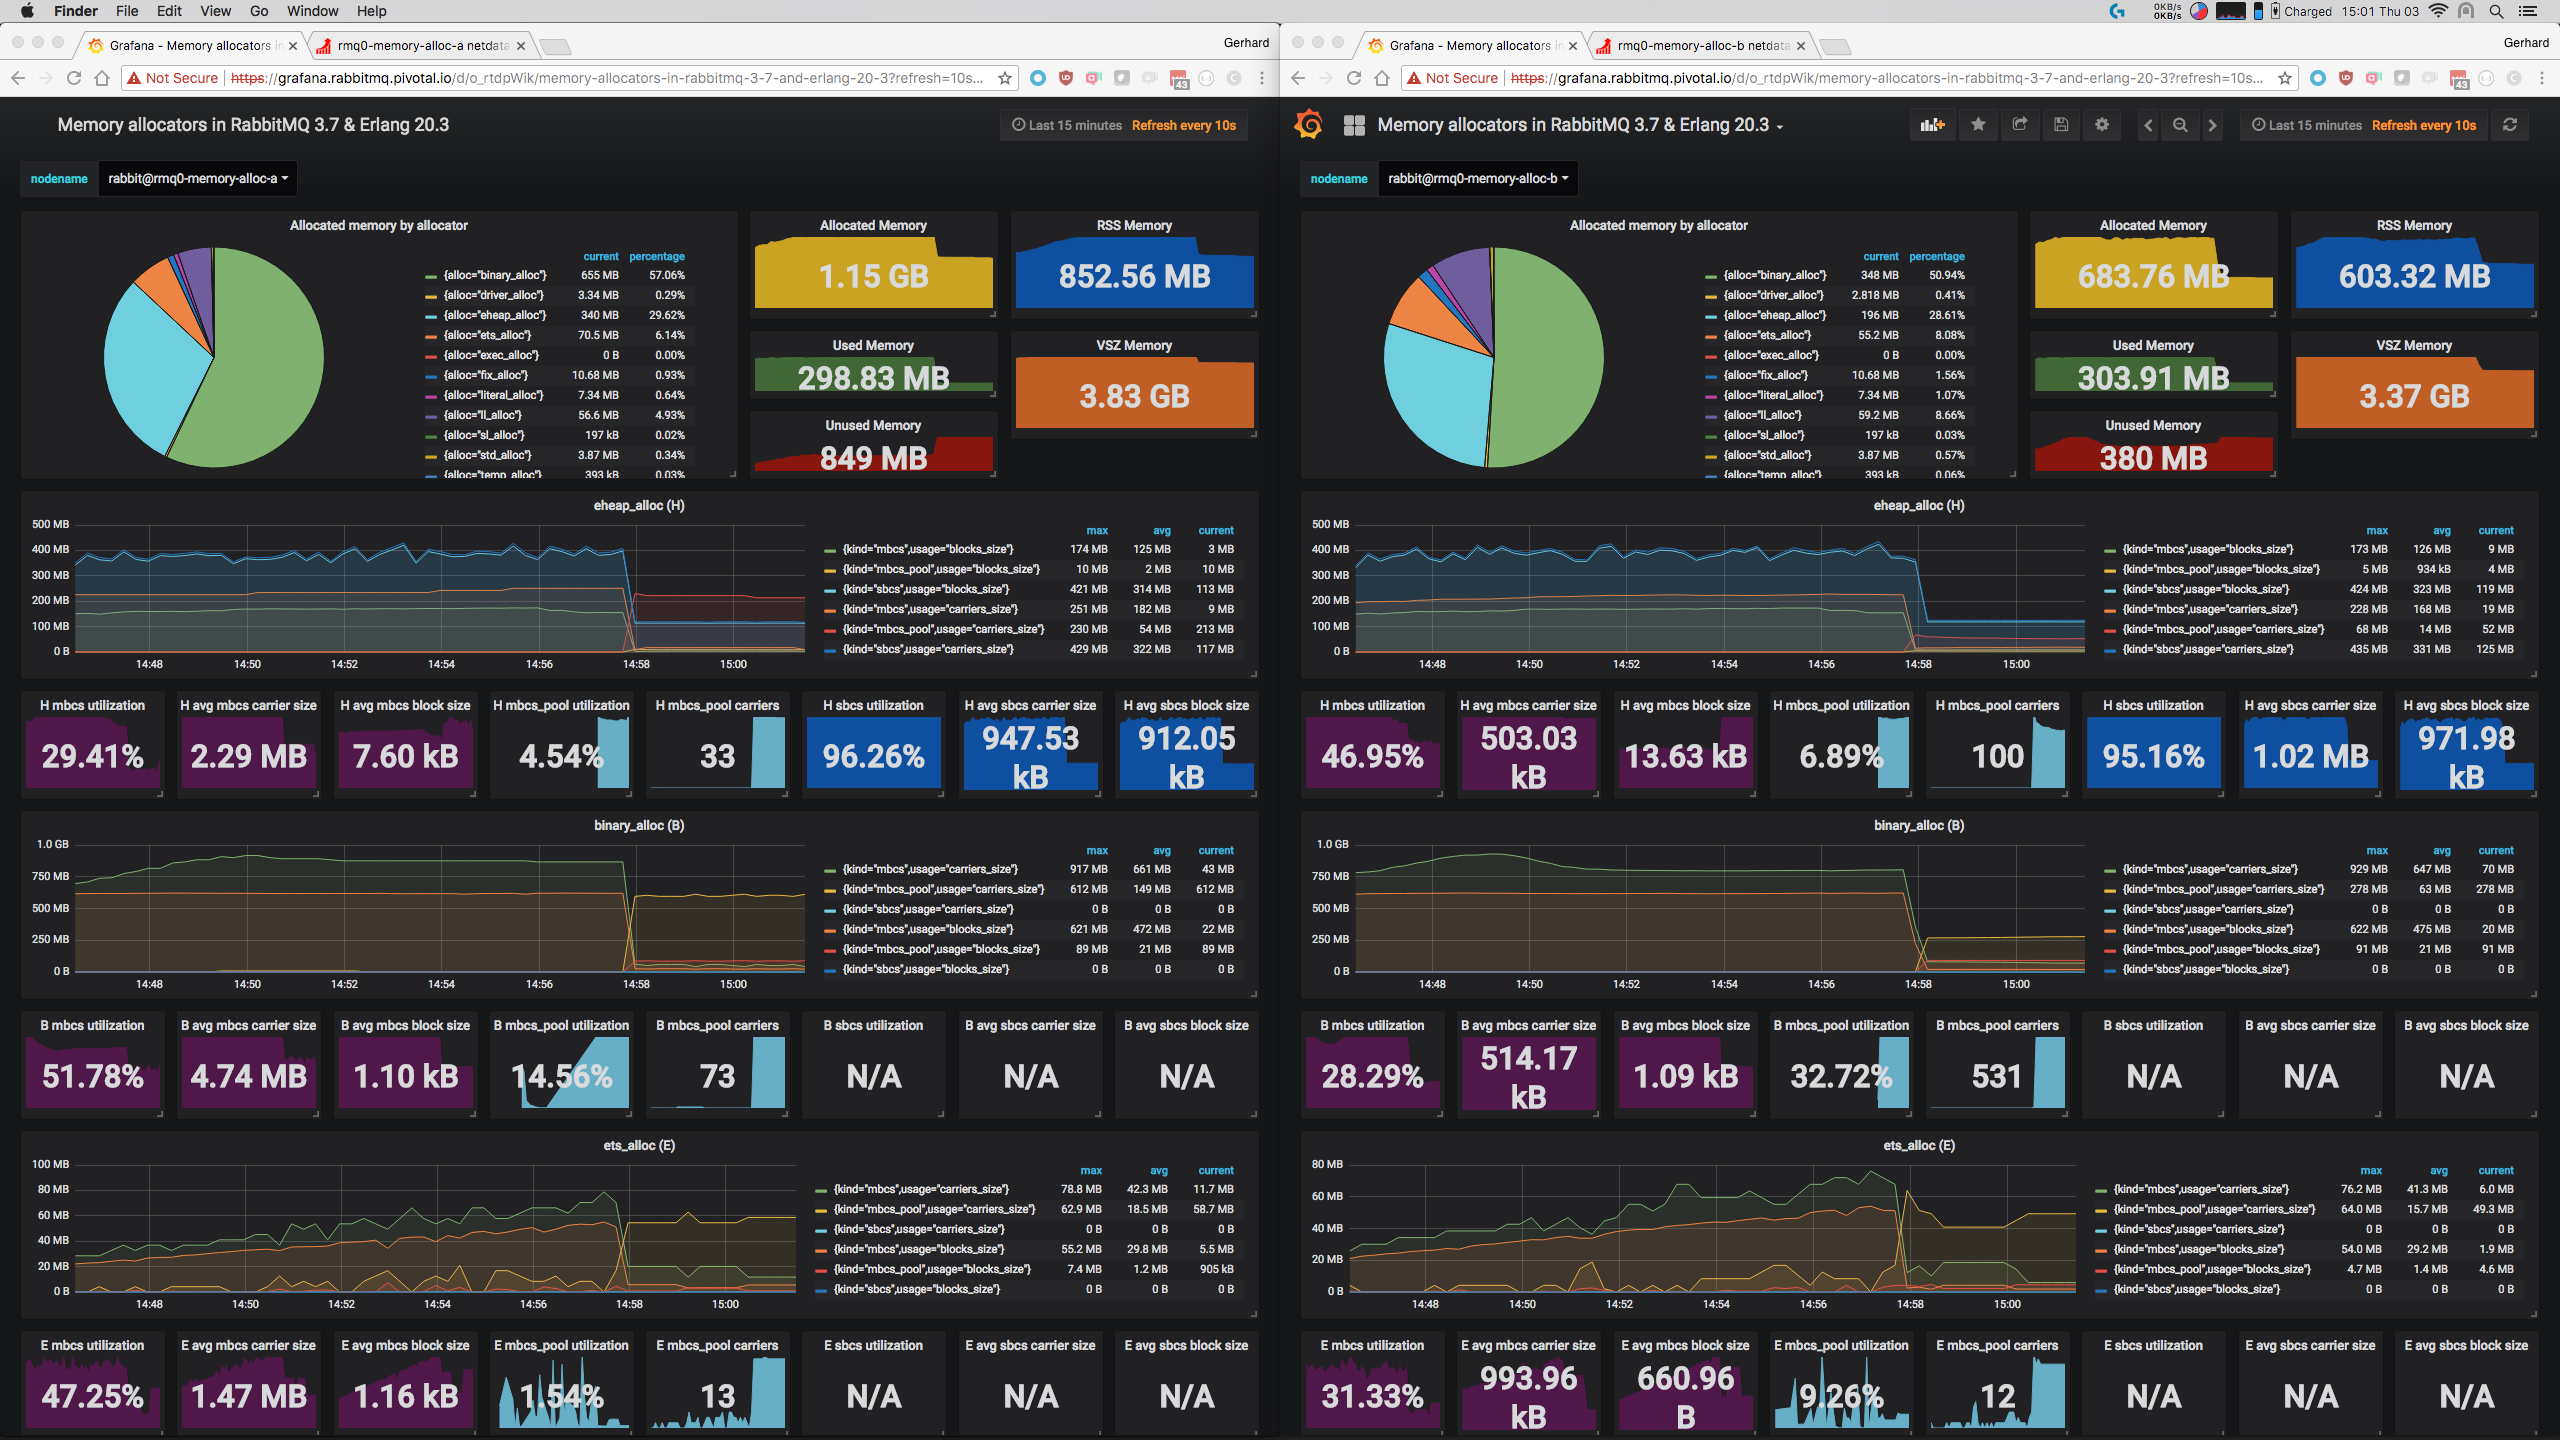Viewport: 2560px width, 1440px height.
Task: Reload the page in the left browser window
Action: click(73, 78)
